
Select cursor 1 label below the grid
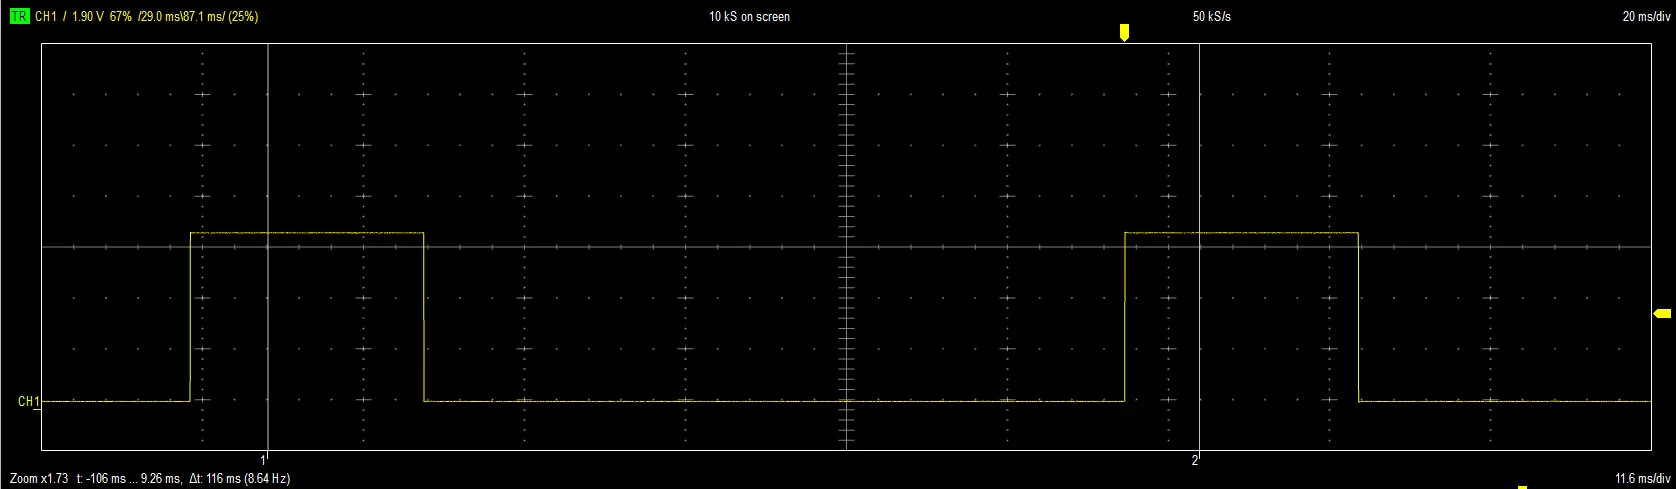(263, 460)
